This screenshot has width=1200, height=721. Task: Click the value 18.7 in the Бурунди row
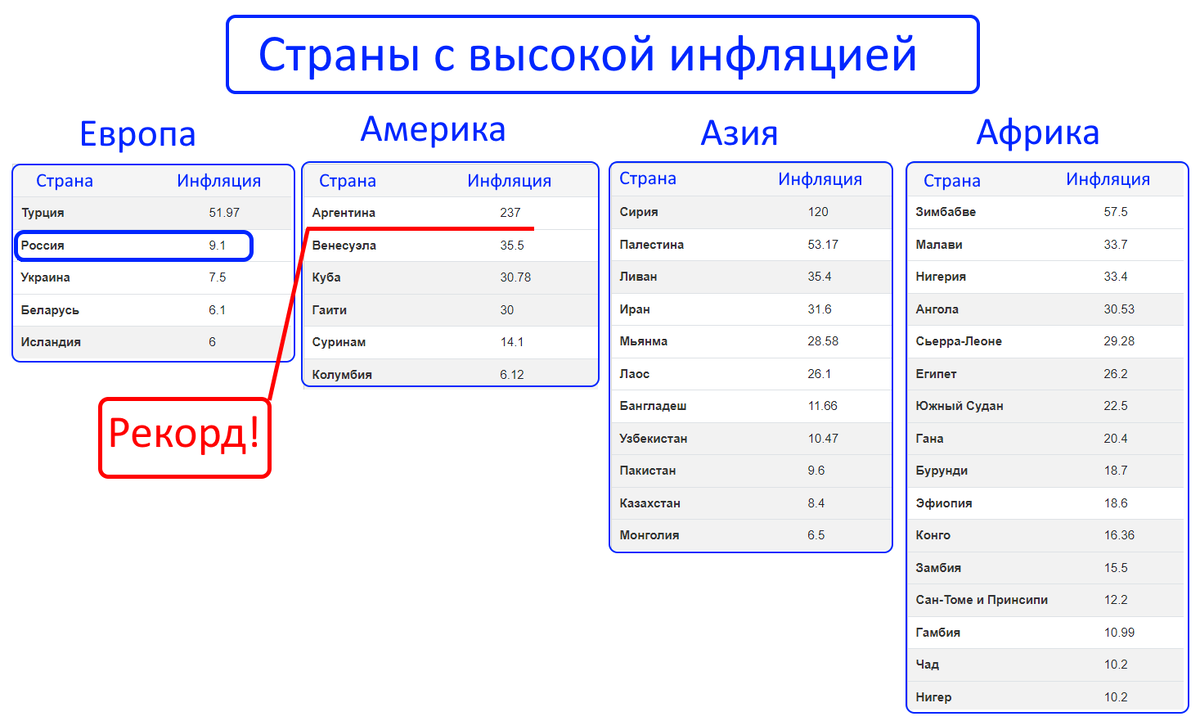(1116, 470)
